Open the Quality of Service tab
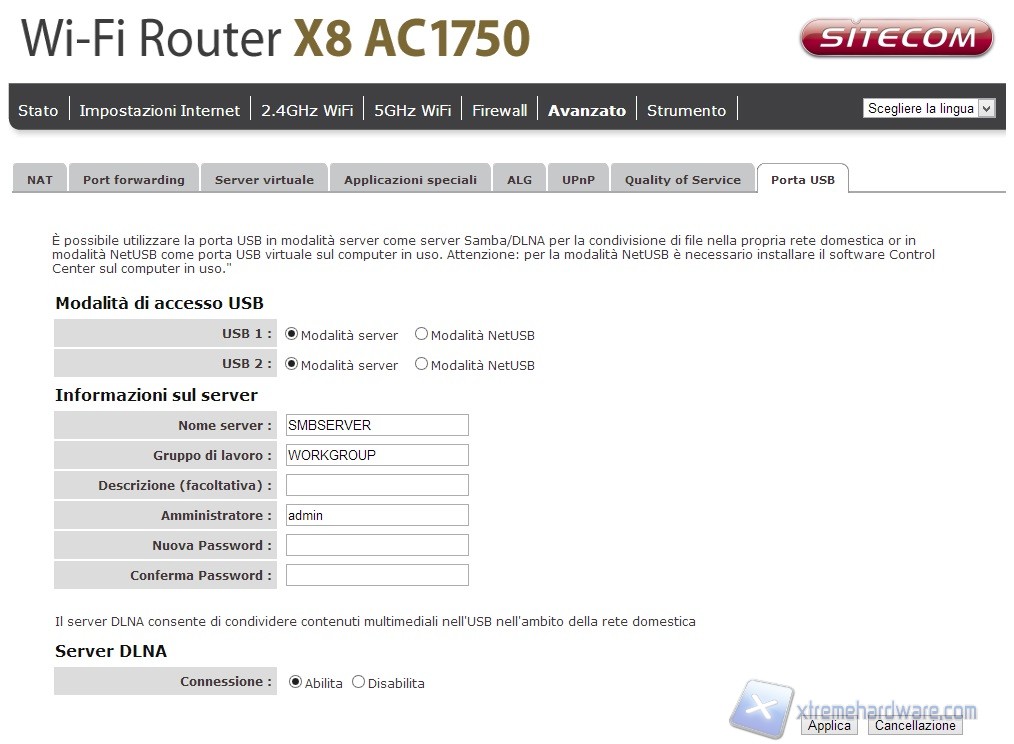The width and height of the screenshot is (1014, 744). [x=683, y=180]
